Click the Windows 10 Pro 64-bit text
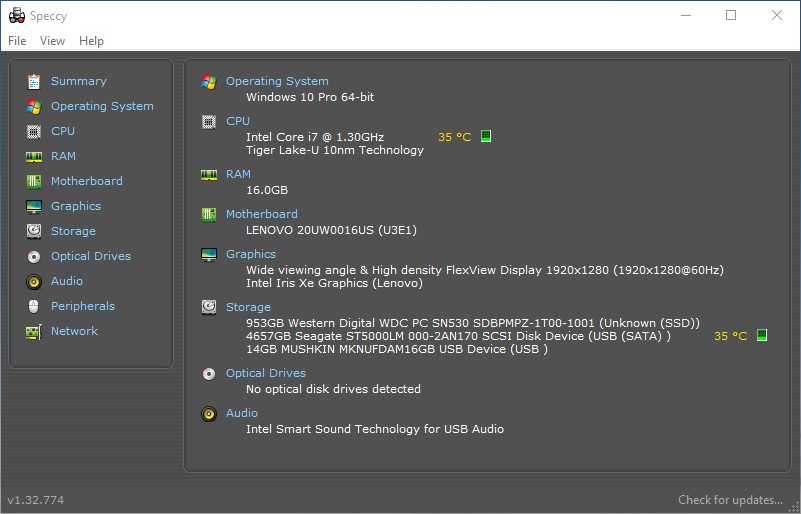The width and height of the screenshot is (801, 514). 310,97
